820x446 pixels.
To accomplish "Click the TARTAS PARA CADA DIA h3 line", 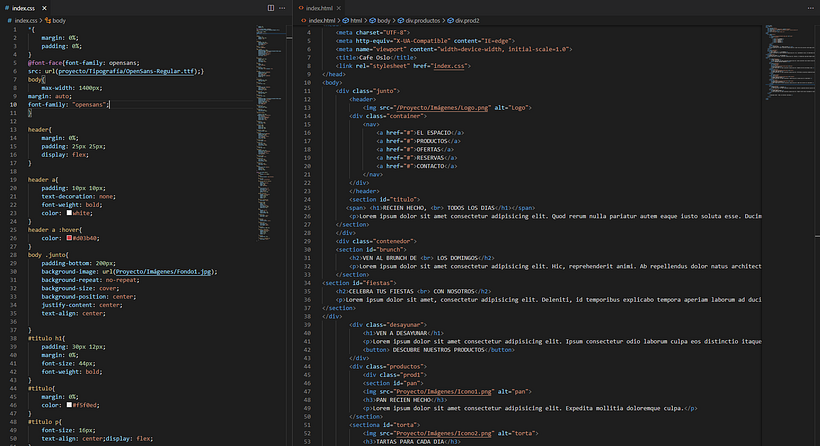I will [412, 442].
